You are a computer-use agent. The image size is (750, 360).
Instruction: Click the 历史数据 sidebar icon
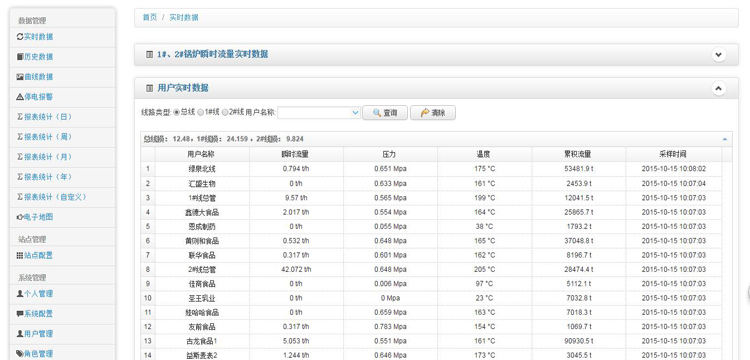pos(20,57)
